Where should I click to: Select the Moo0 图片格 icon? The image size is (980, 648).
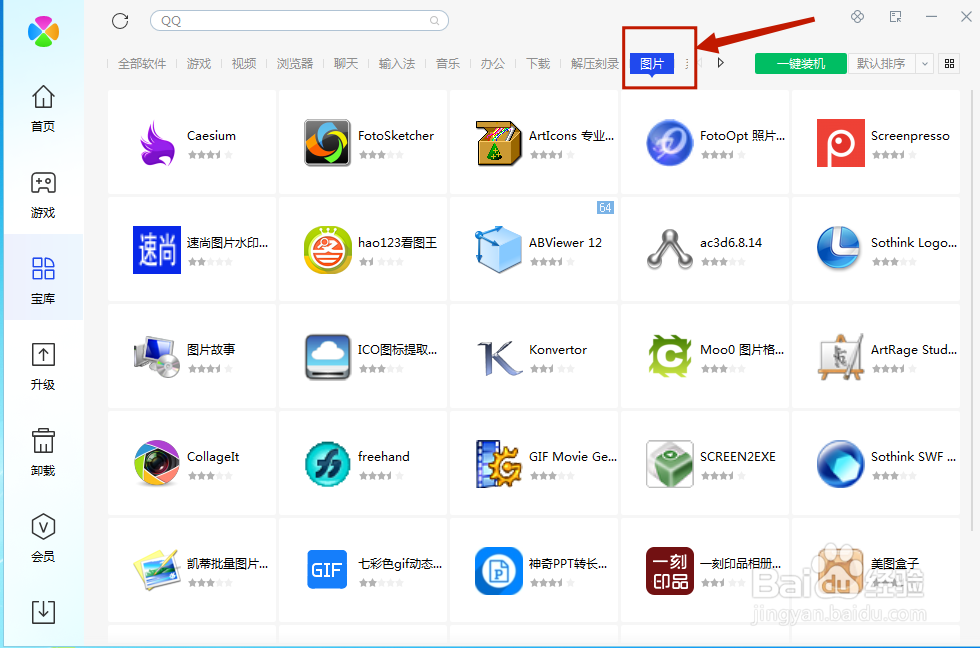[x=669, y=357]
